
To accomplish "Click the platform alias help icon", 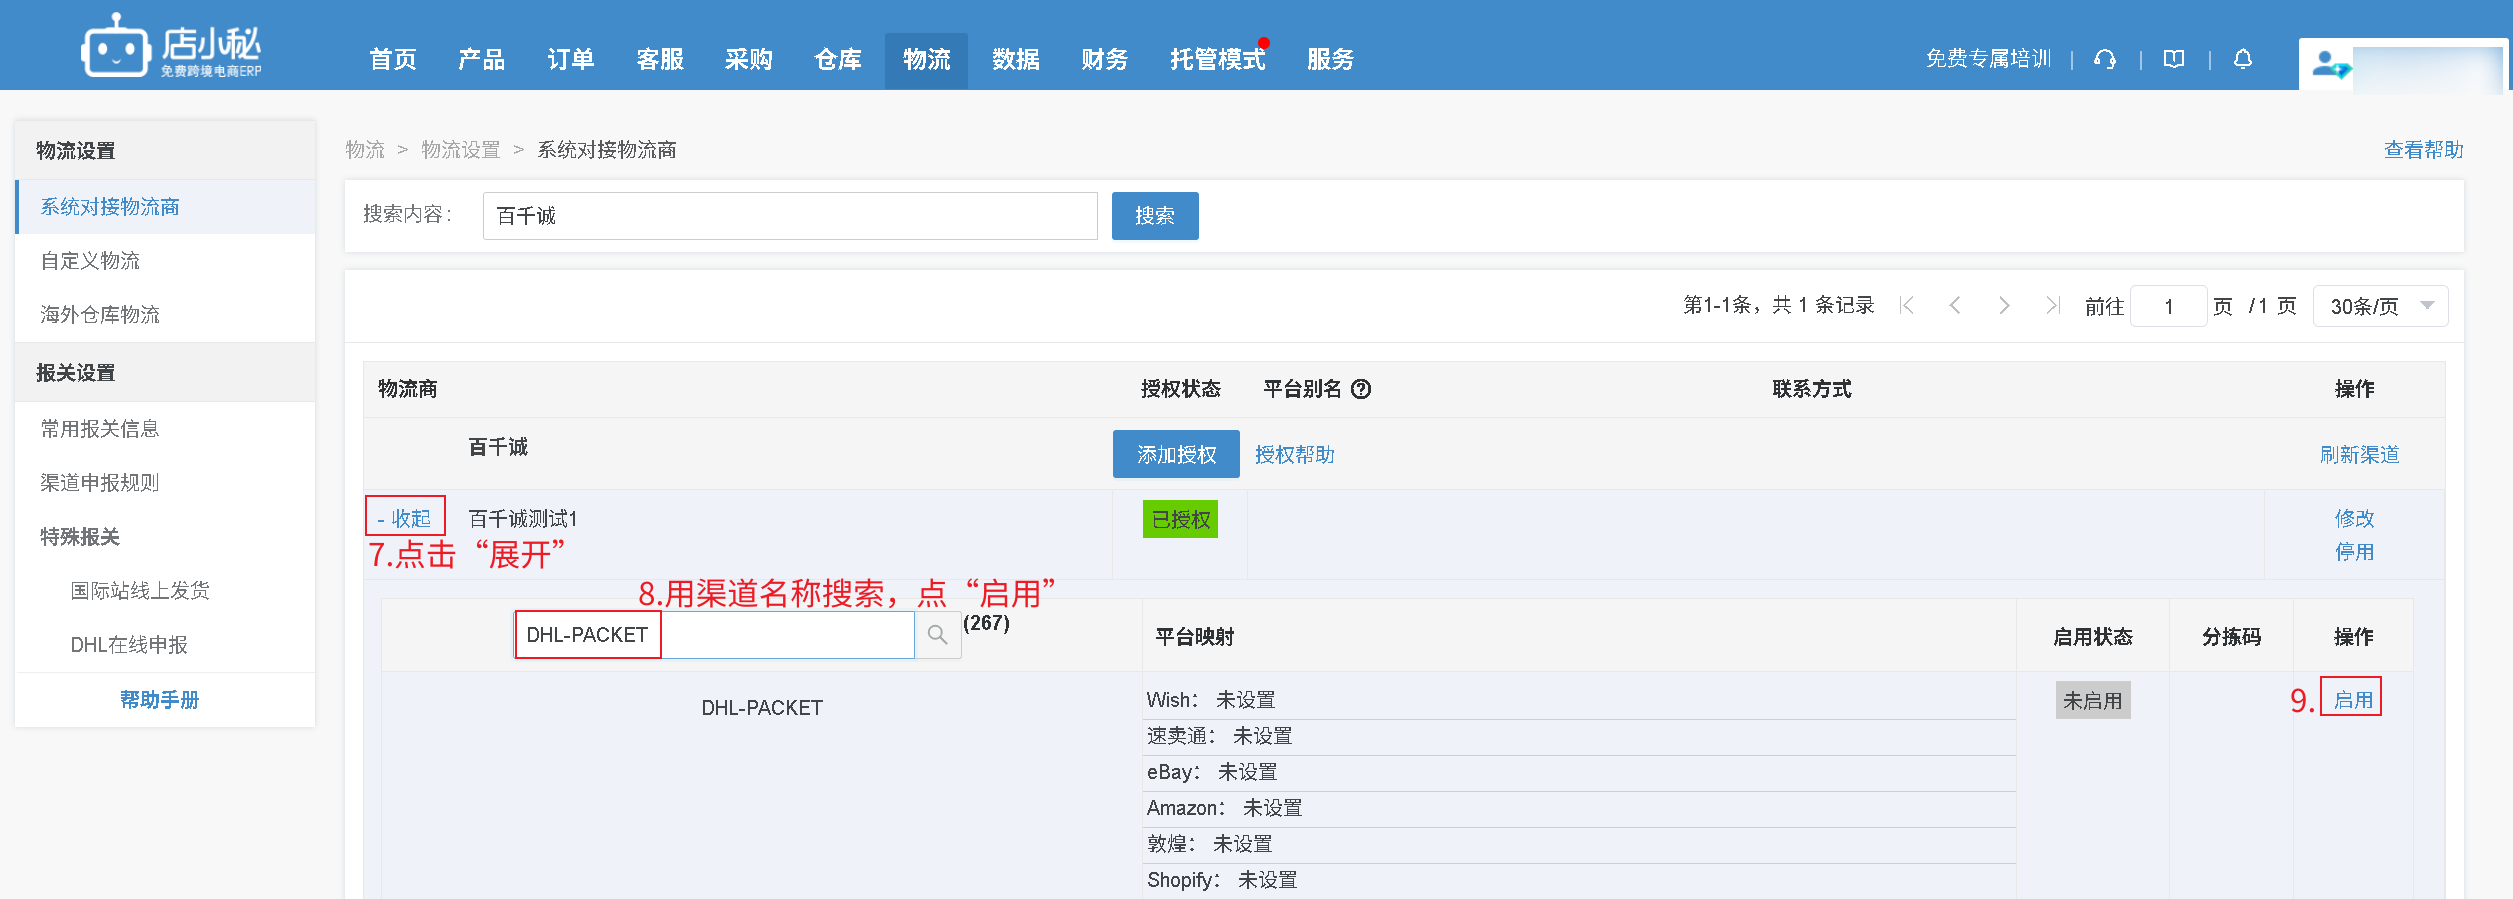I will click(x=1361, y=389).
